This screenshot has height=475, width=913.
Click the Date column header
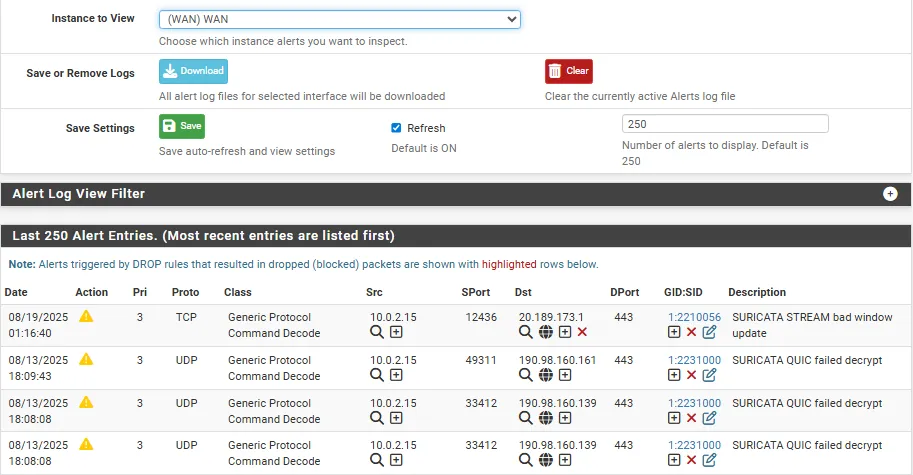click(x=16, y=292)
